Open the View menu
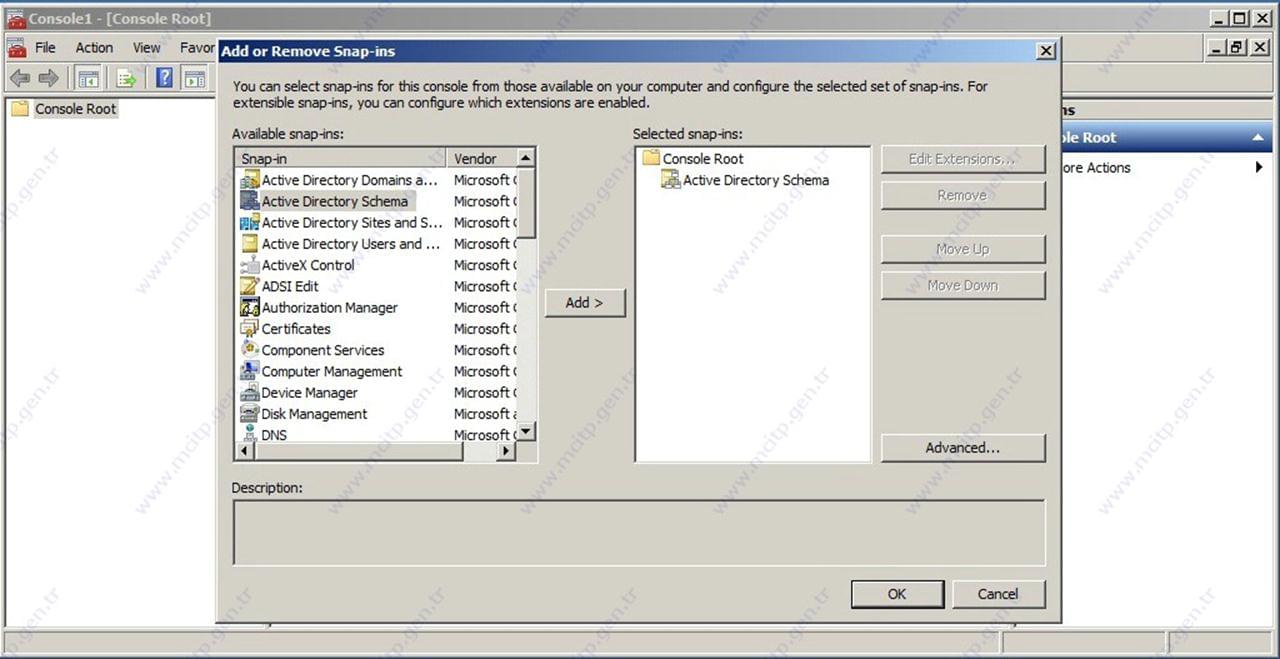Image resolution: width=1280 pixels, height=659 pixels. click(147, 47)
